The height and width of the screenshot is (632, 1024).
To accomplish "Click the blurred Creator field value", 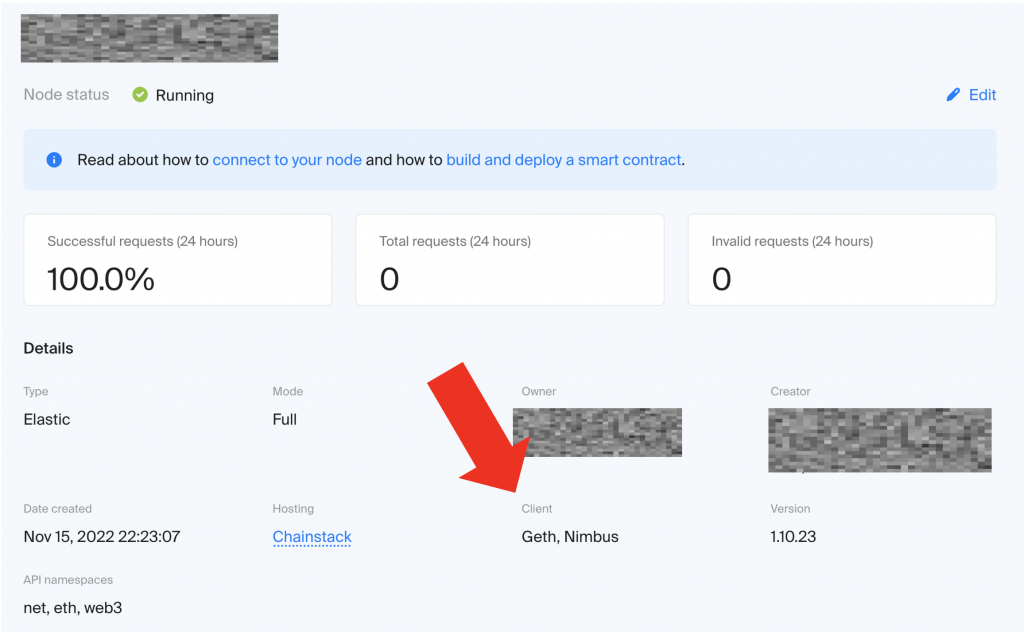I will 880,439.
